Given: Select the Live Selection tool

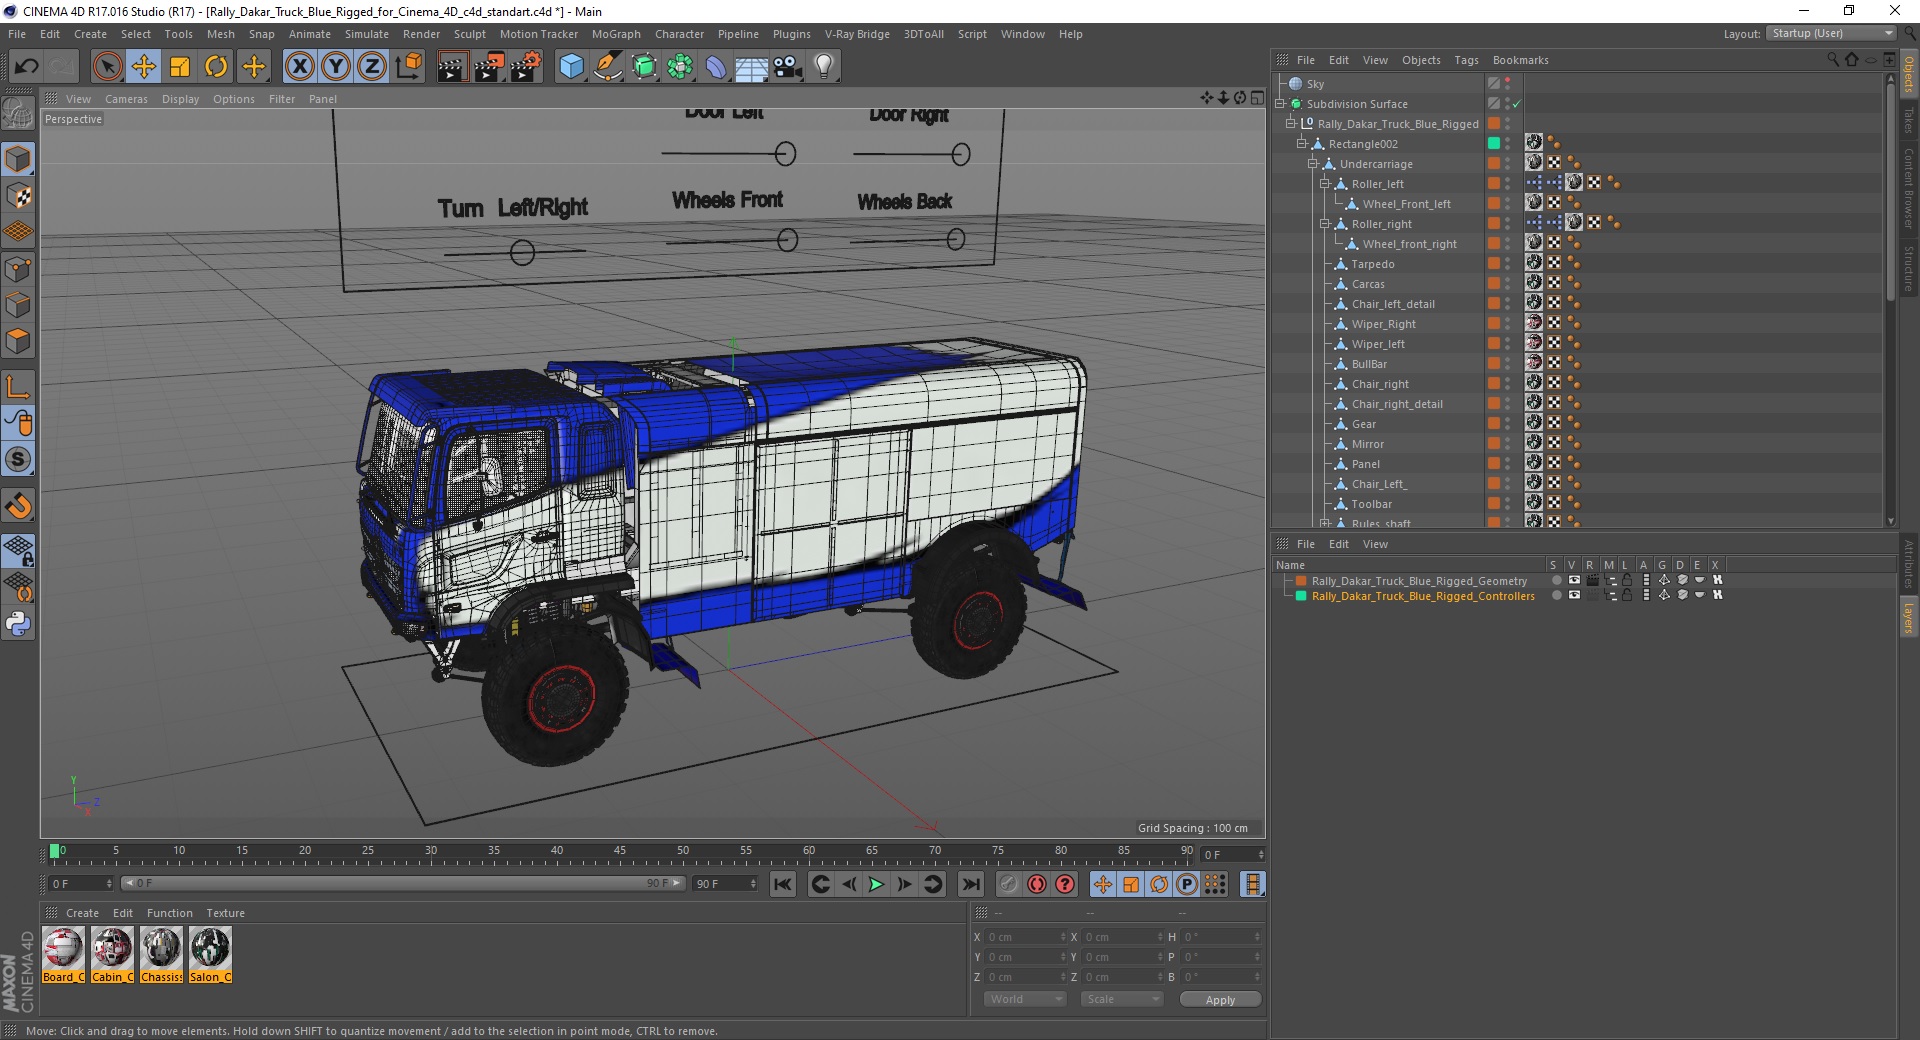Looking at the screenshot, I should 107,67.
